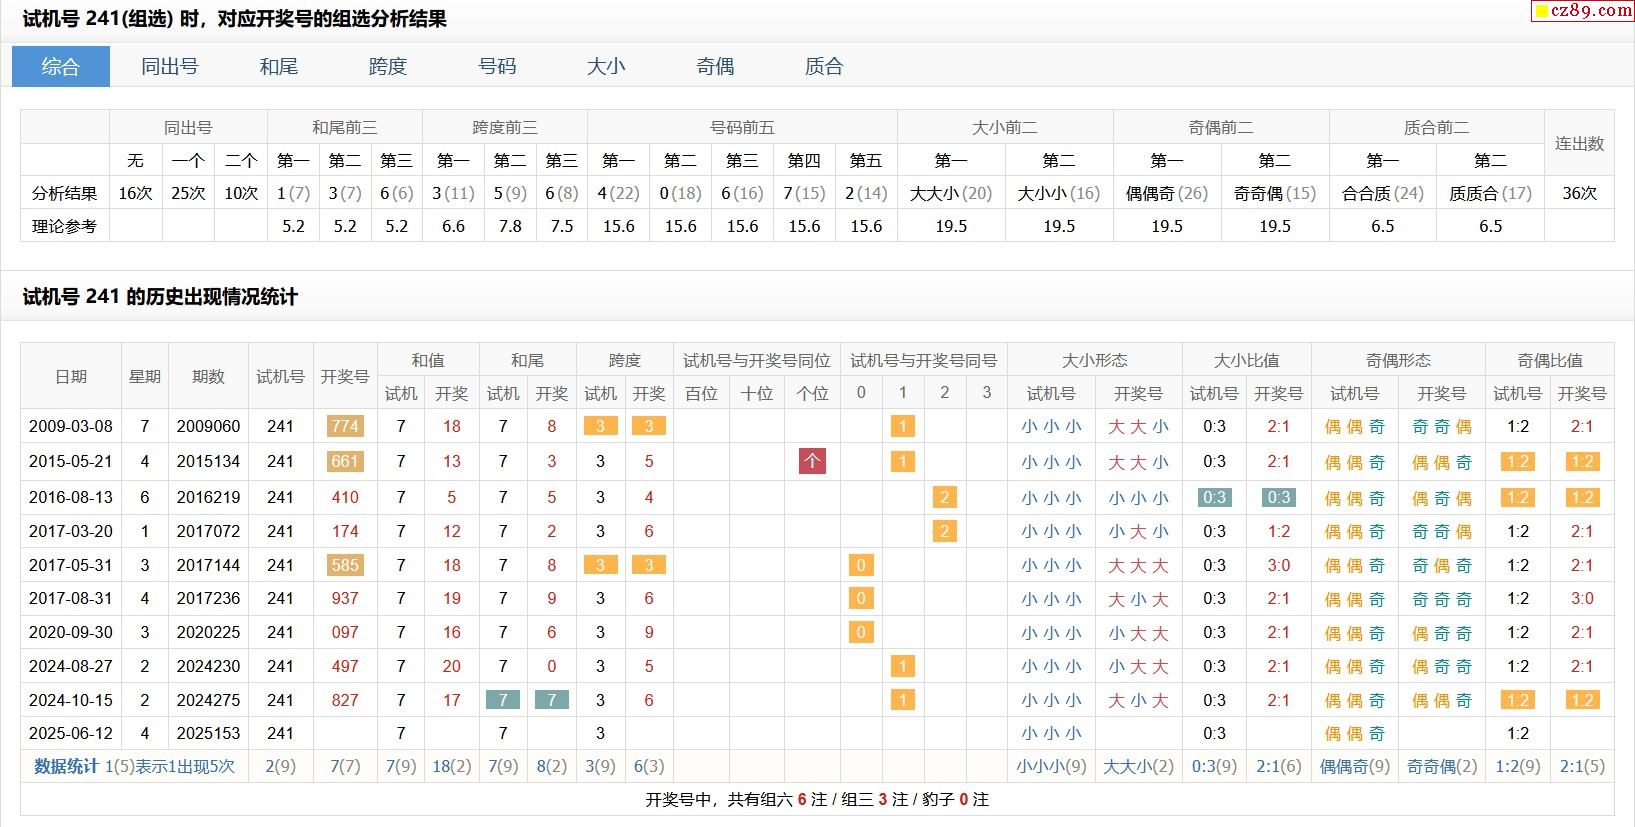Image resolution: width=1635 pixels, height=827 pixels.
Task: Click the 理论参考 row label
Action: (65, 226)
